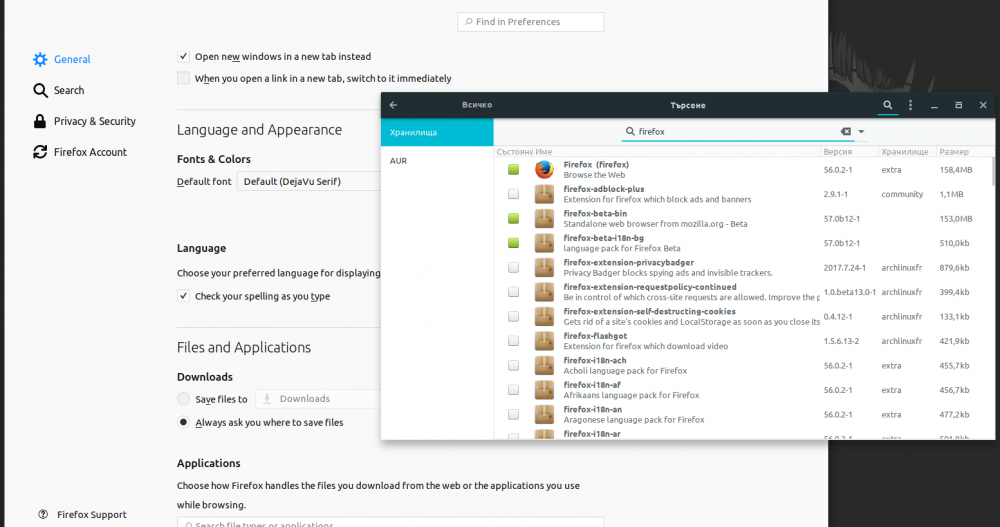Click the Всичко header label
1000x527 pixels.
477,105
